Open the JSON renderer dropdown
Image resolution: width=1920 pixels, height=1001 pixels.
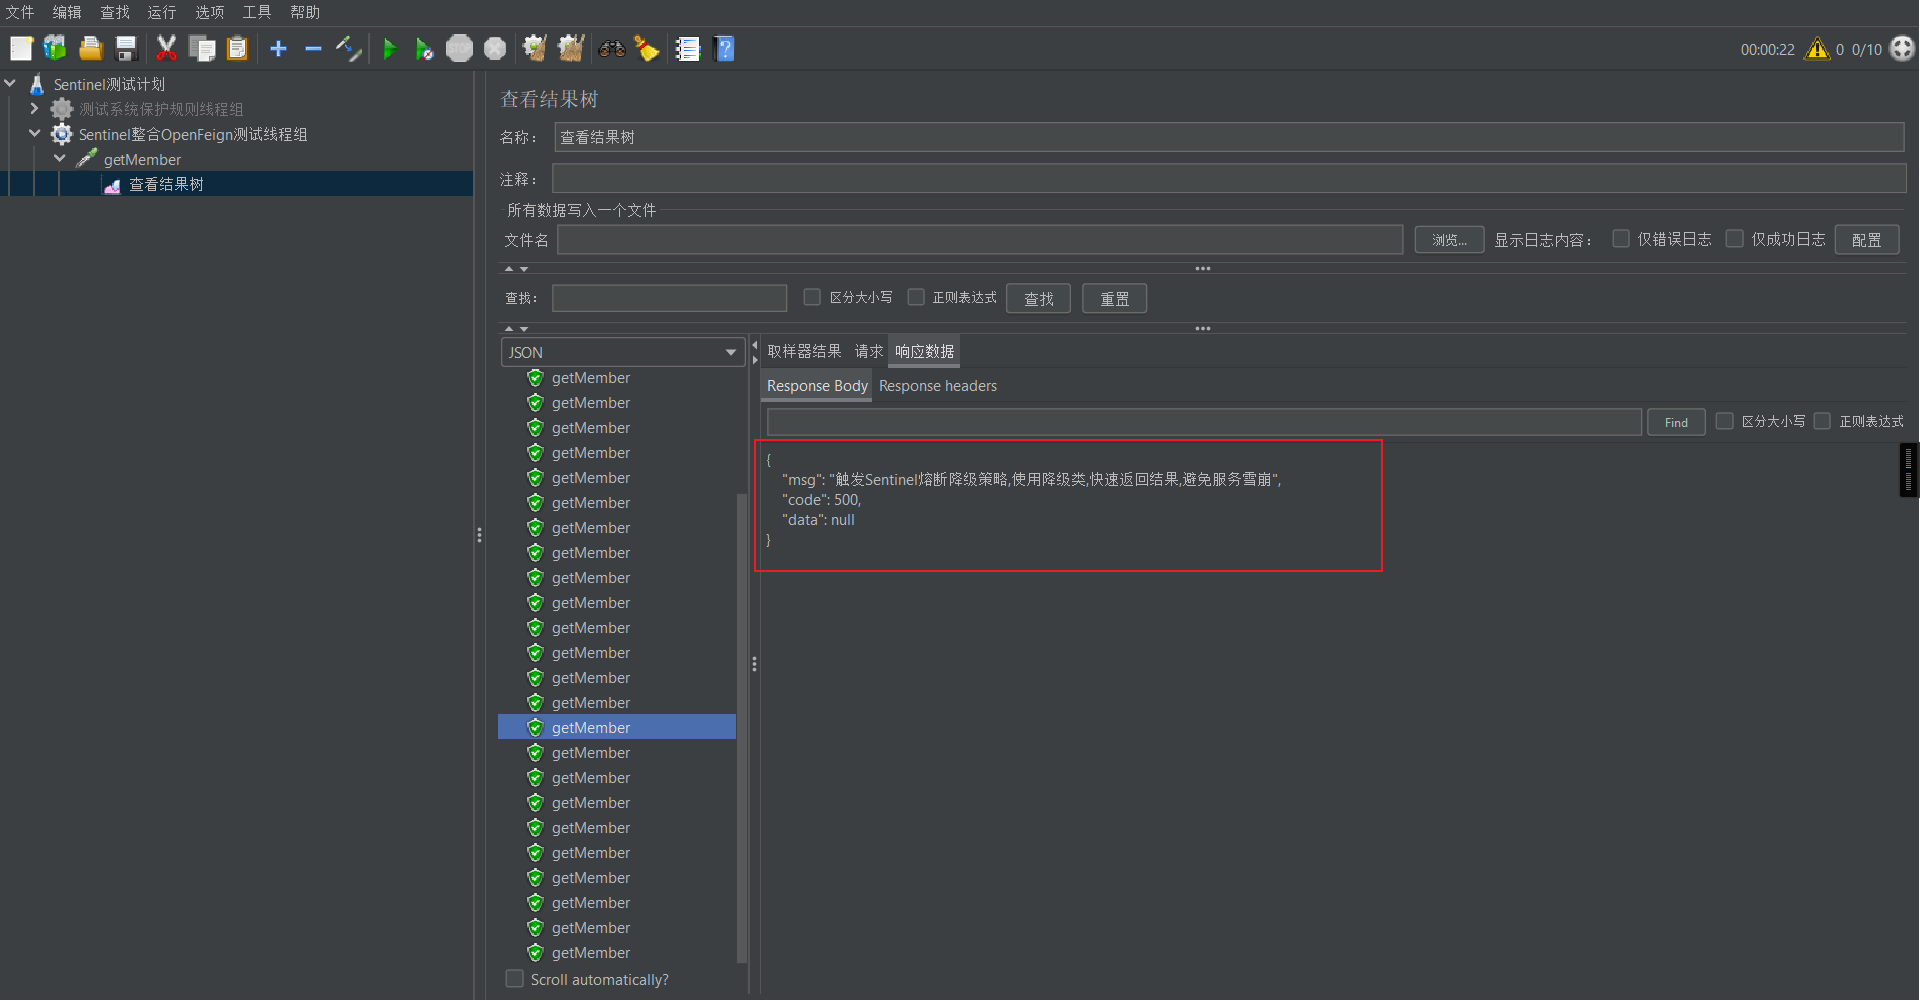(x=622, y=352)
